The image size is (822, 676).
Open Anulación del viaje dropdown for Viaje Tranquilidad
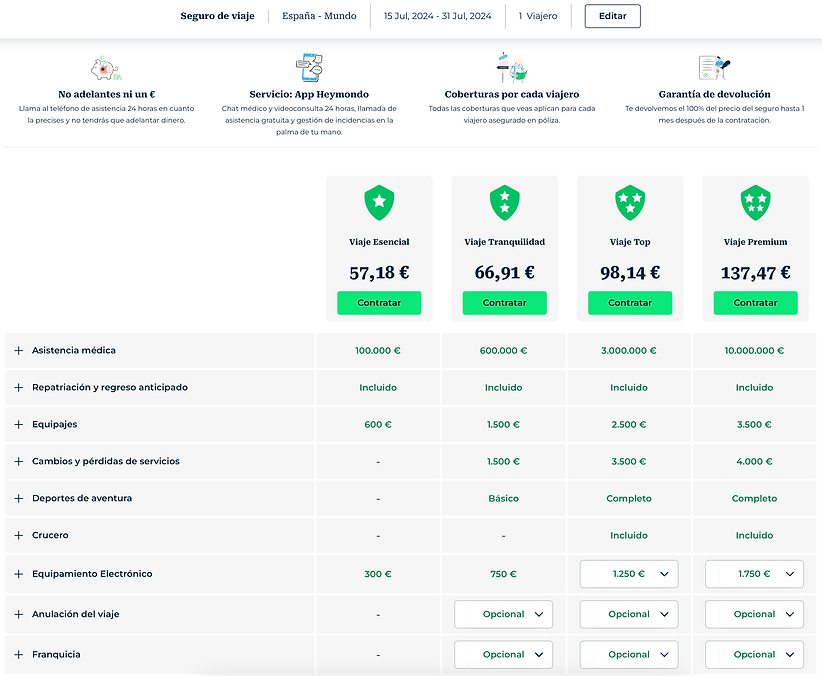click(x=503, y=614)
